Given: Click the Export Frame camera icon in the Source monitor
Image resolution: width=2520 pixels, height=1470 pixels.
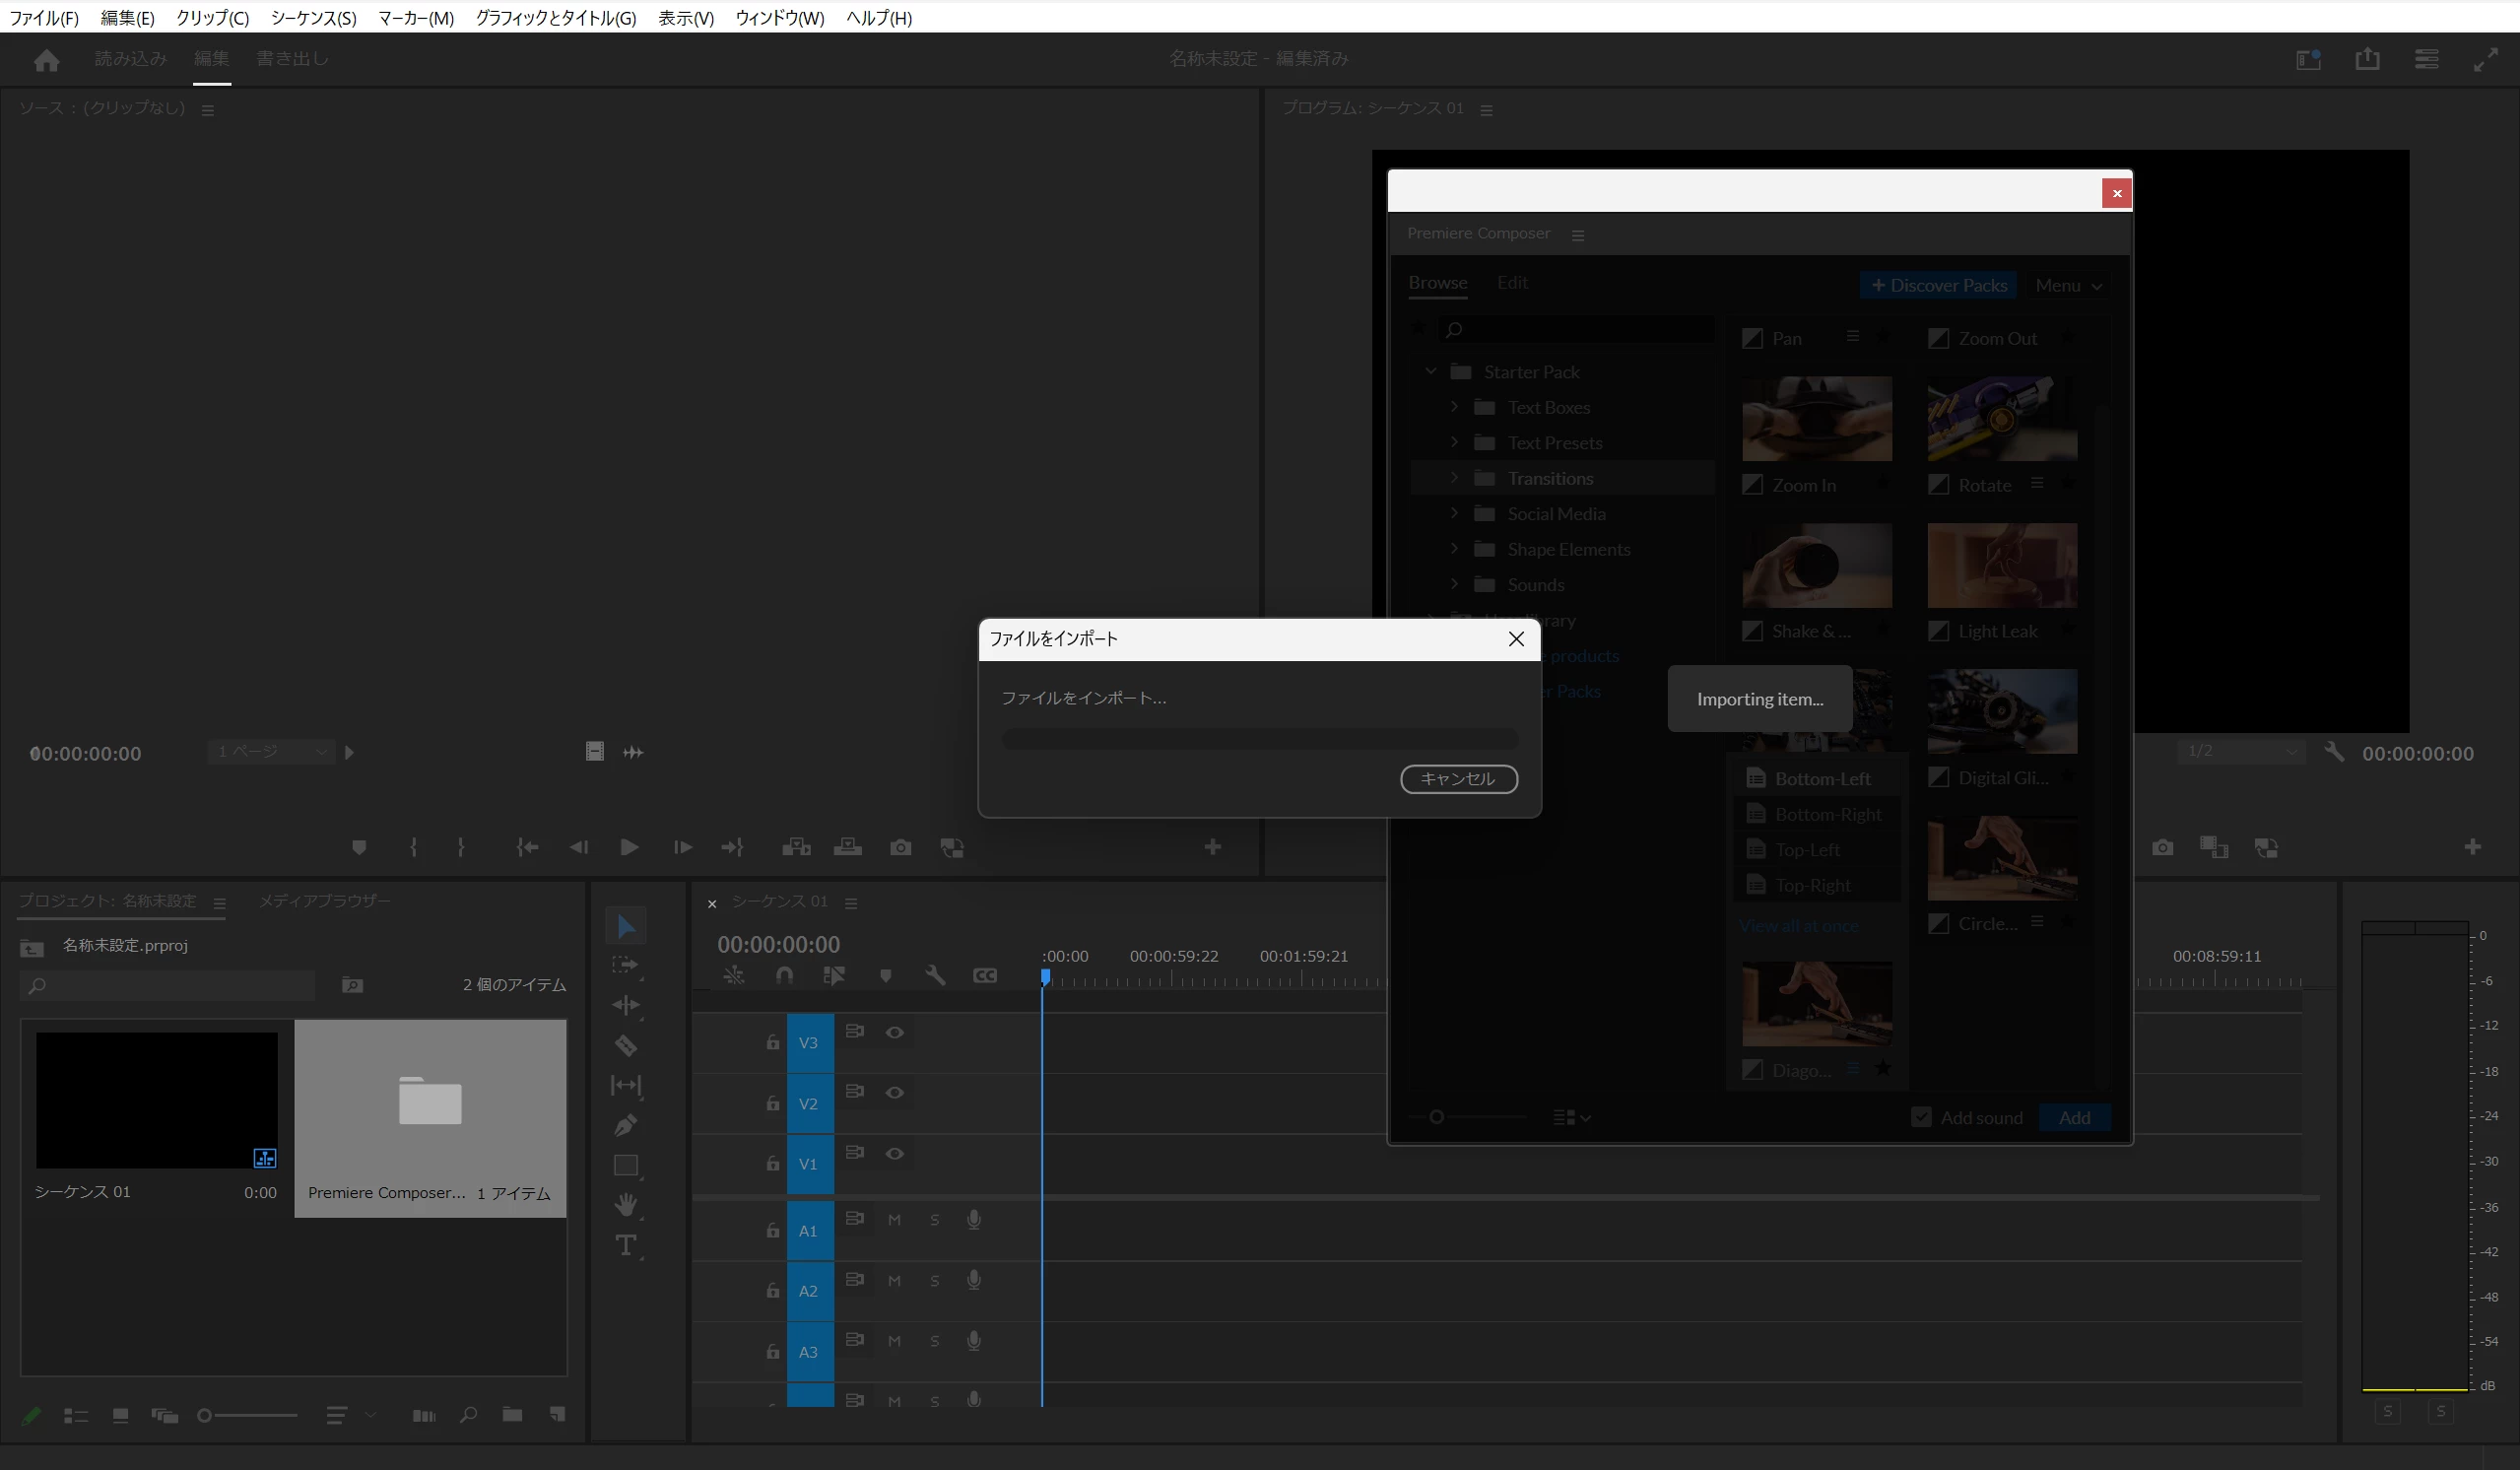Looking at the screenshot, I should pyautogui.click(x=900, y=848).
